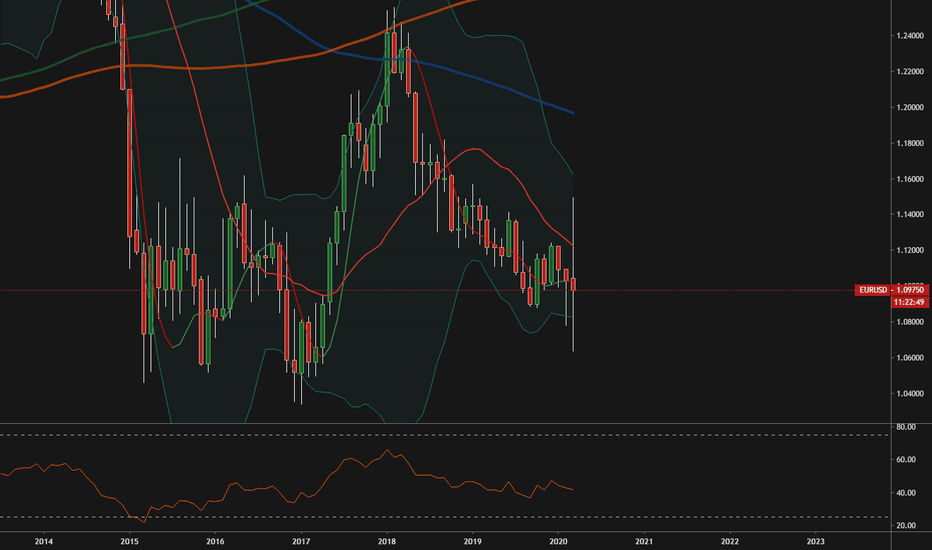The width and height of the screenshot is (932, 550).
Task: Click the 1.16000 price scale label
Action: (x=910, y=178)
